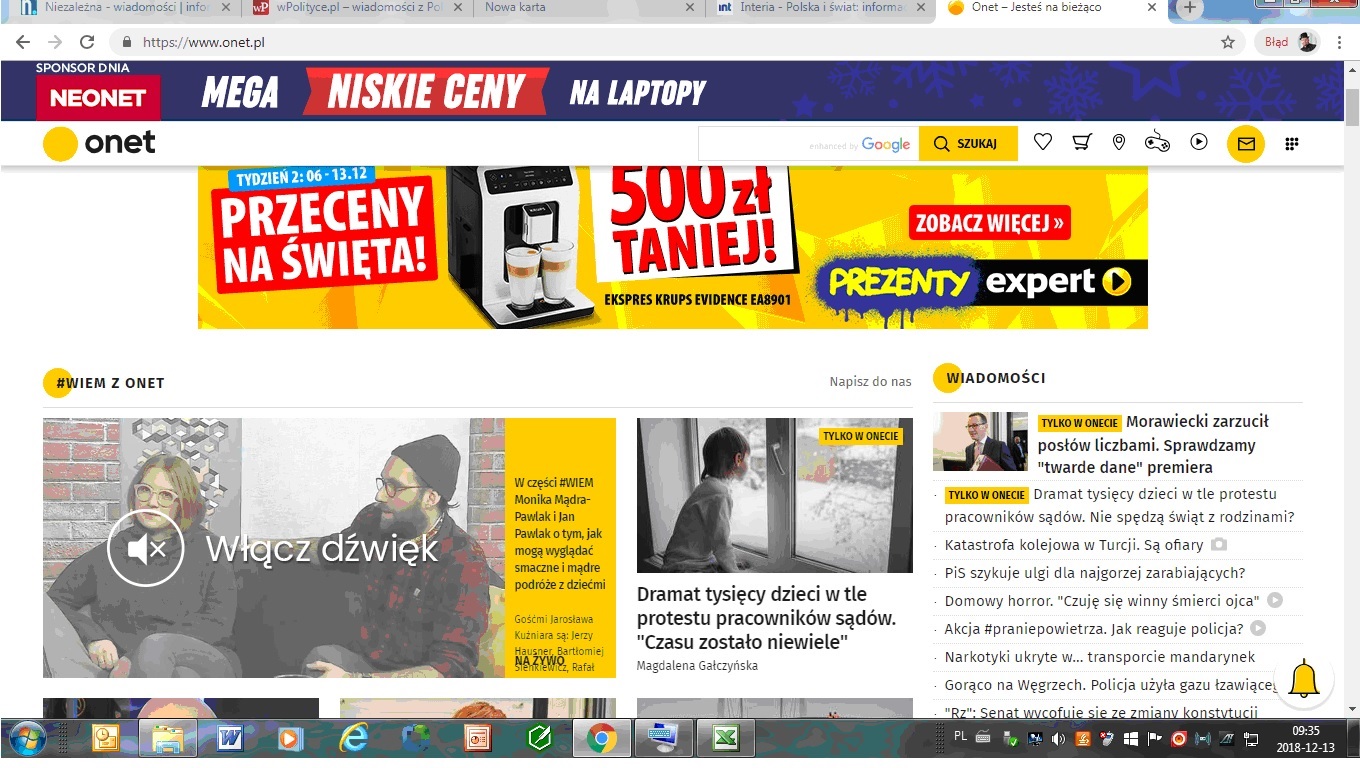1360x768 pixels.
Task: Open the game controller icon in Onet header
Action: tap(1157, 142)
